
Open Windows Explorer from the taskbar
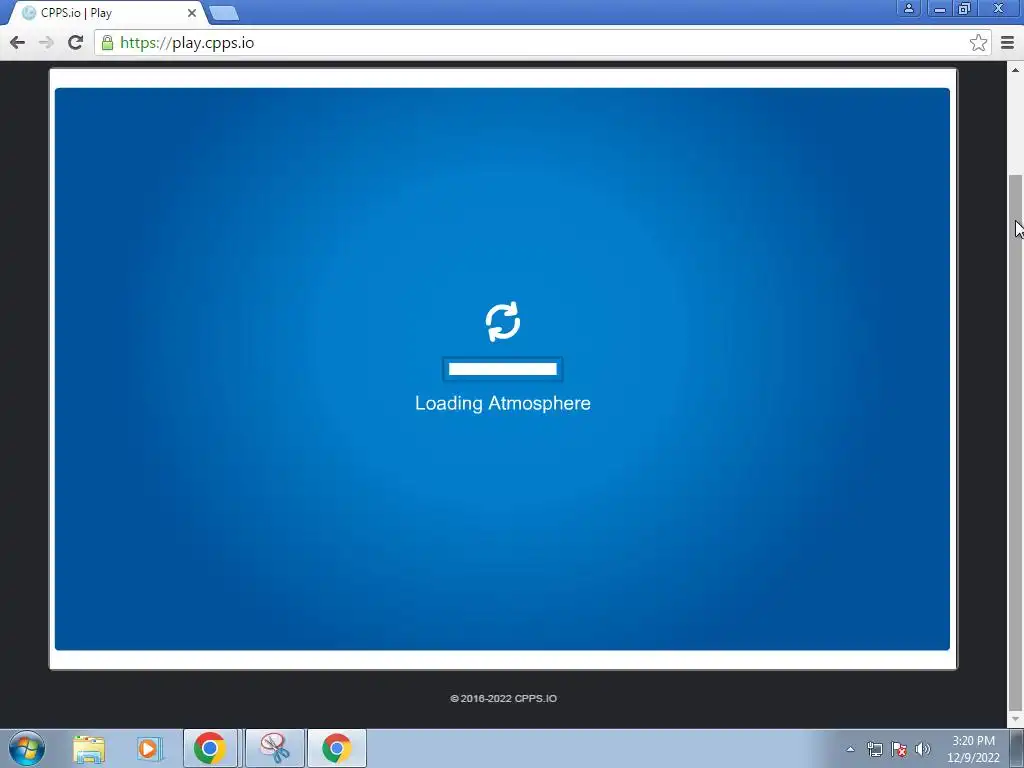coord(89,749)
